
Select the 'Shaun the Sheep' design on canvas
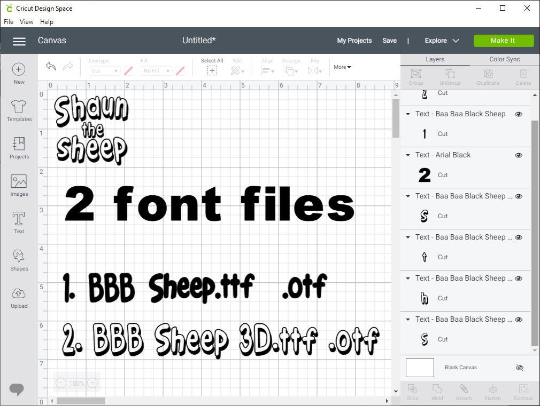(x=91, y=129)
